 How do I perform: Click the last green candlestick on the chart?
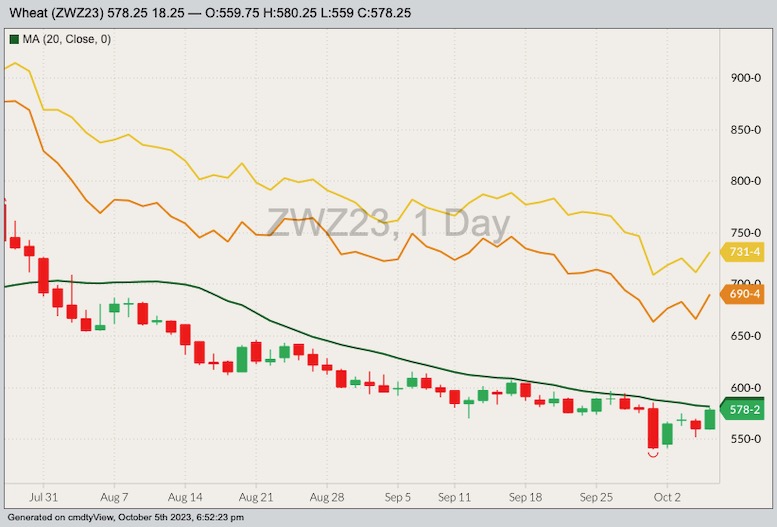click(x=710, y=419)
